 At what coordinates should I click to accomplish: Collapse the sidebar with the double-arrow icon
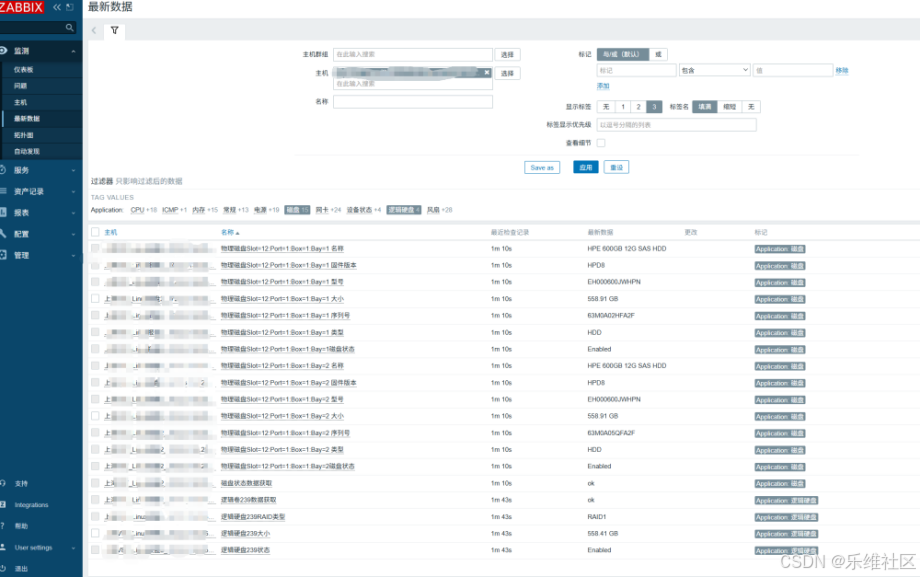point(57,7)
